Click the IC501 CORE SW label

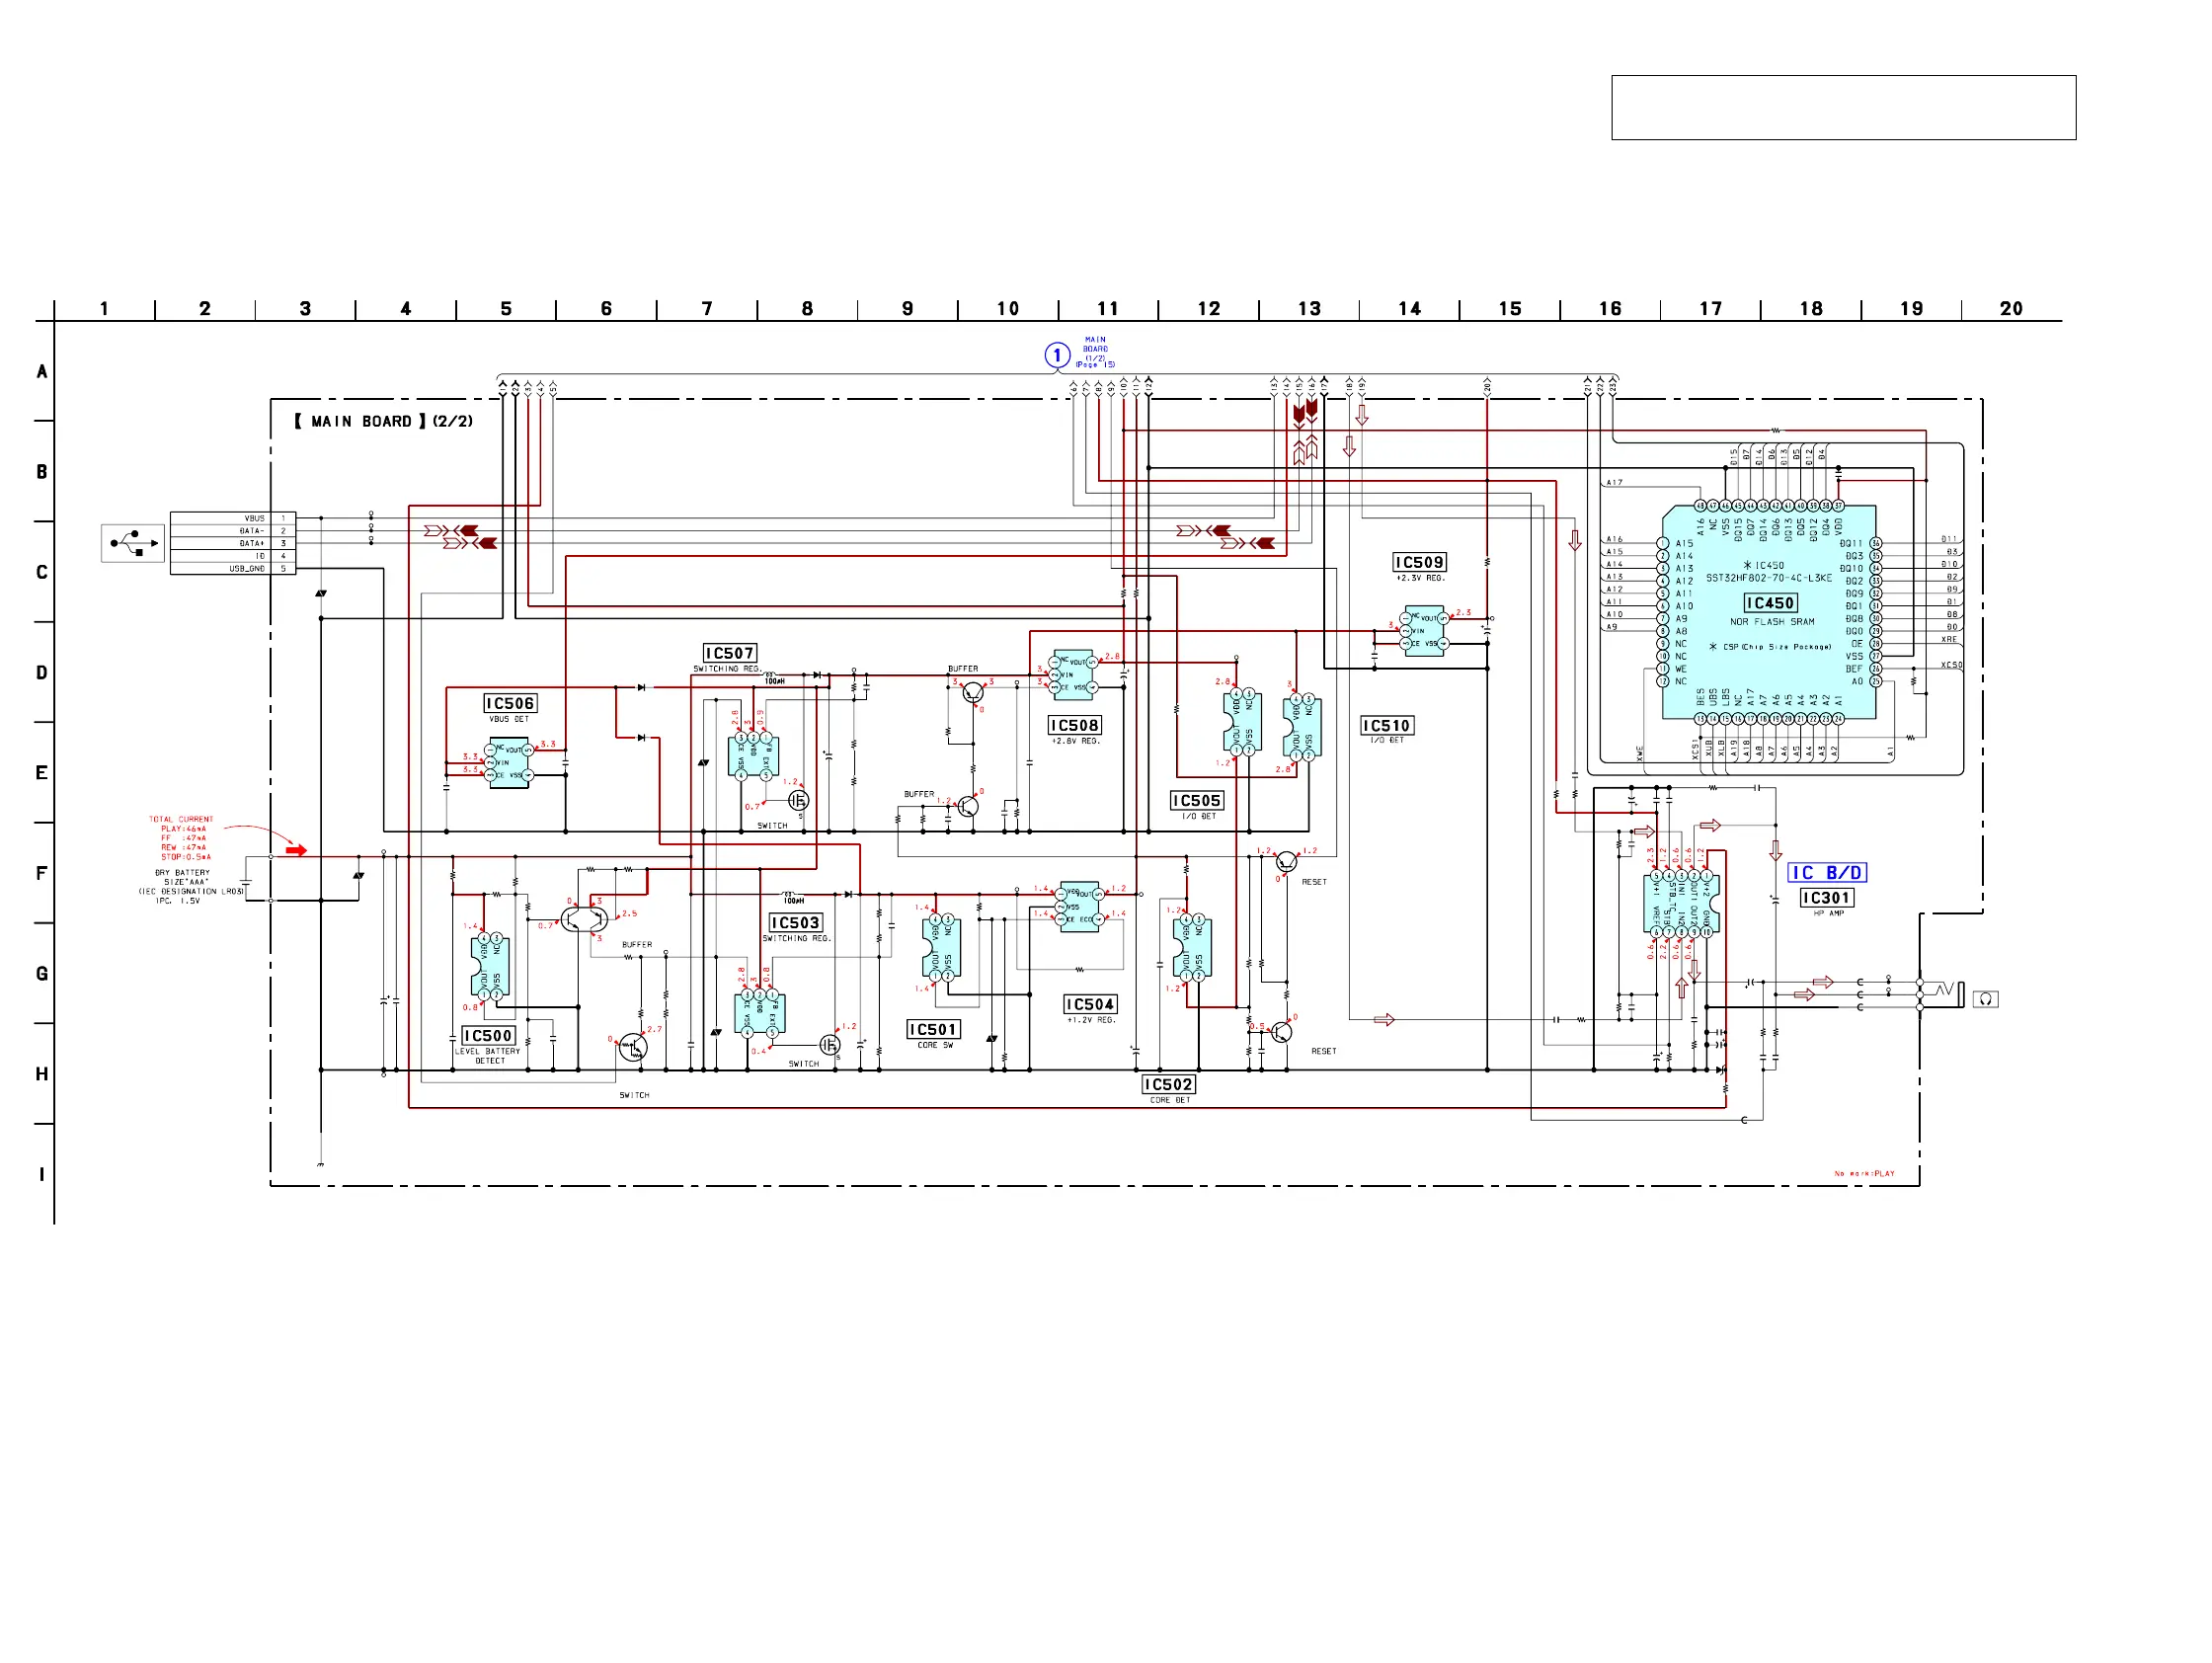coord(933,1029)
